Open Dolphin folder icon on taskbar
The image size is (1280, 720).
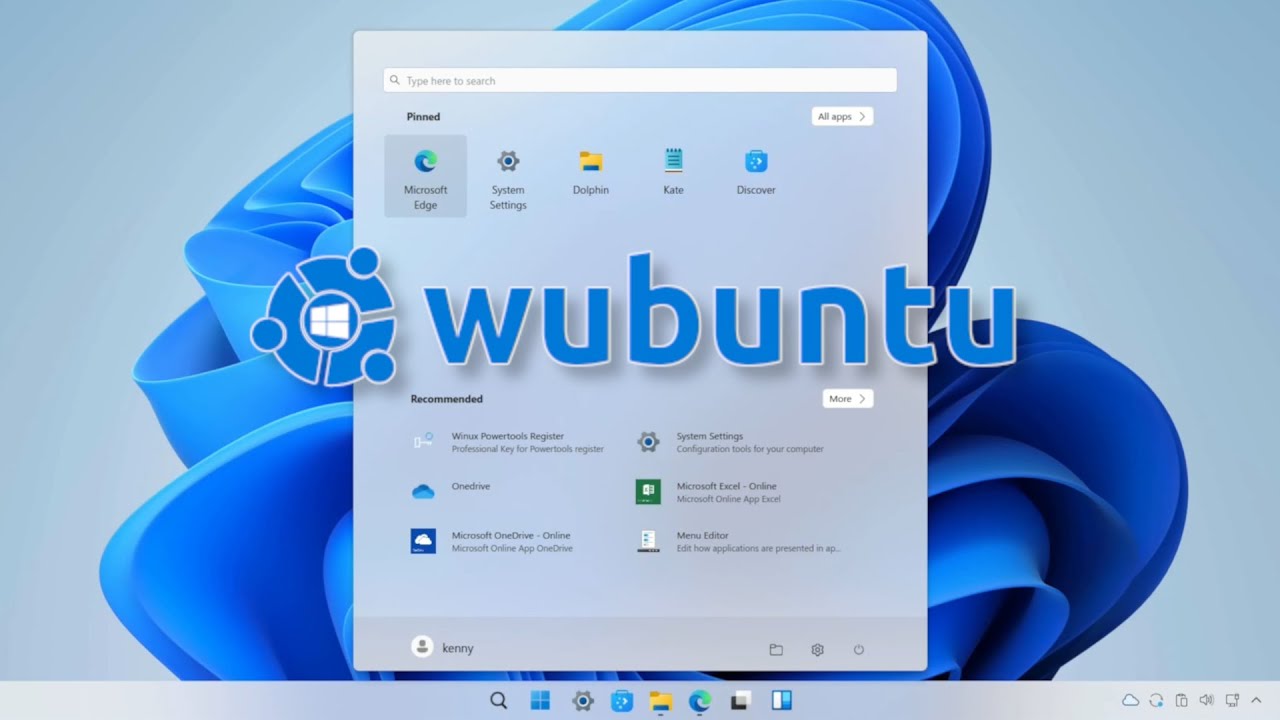(660, 701)
